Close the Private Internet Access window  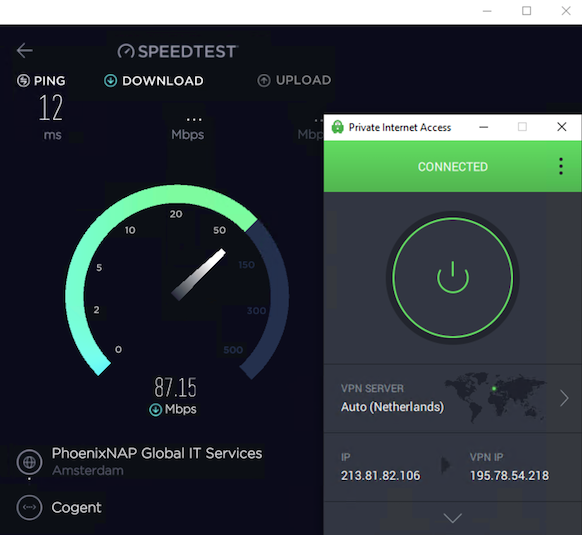(x=562, y=127)
